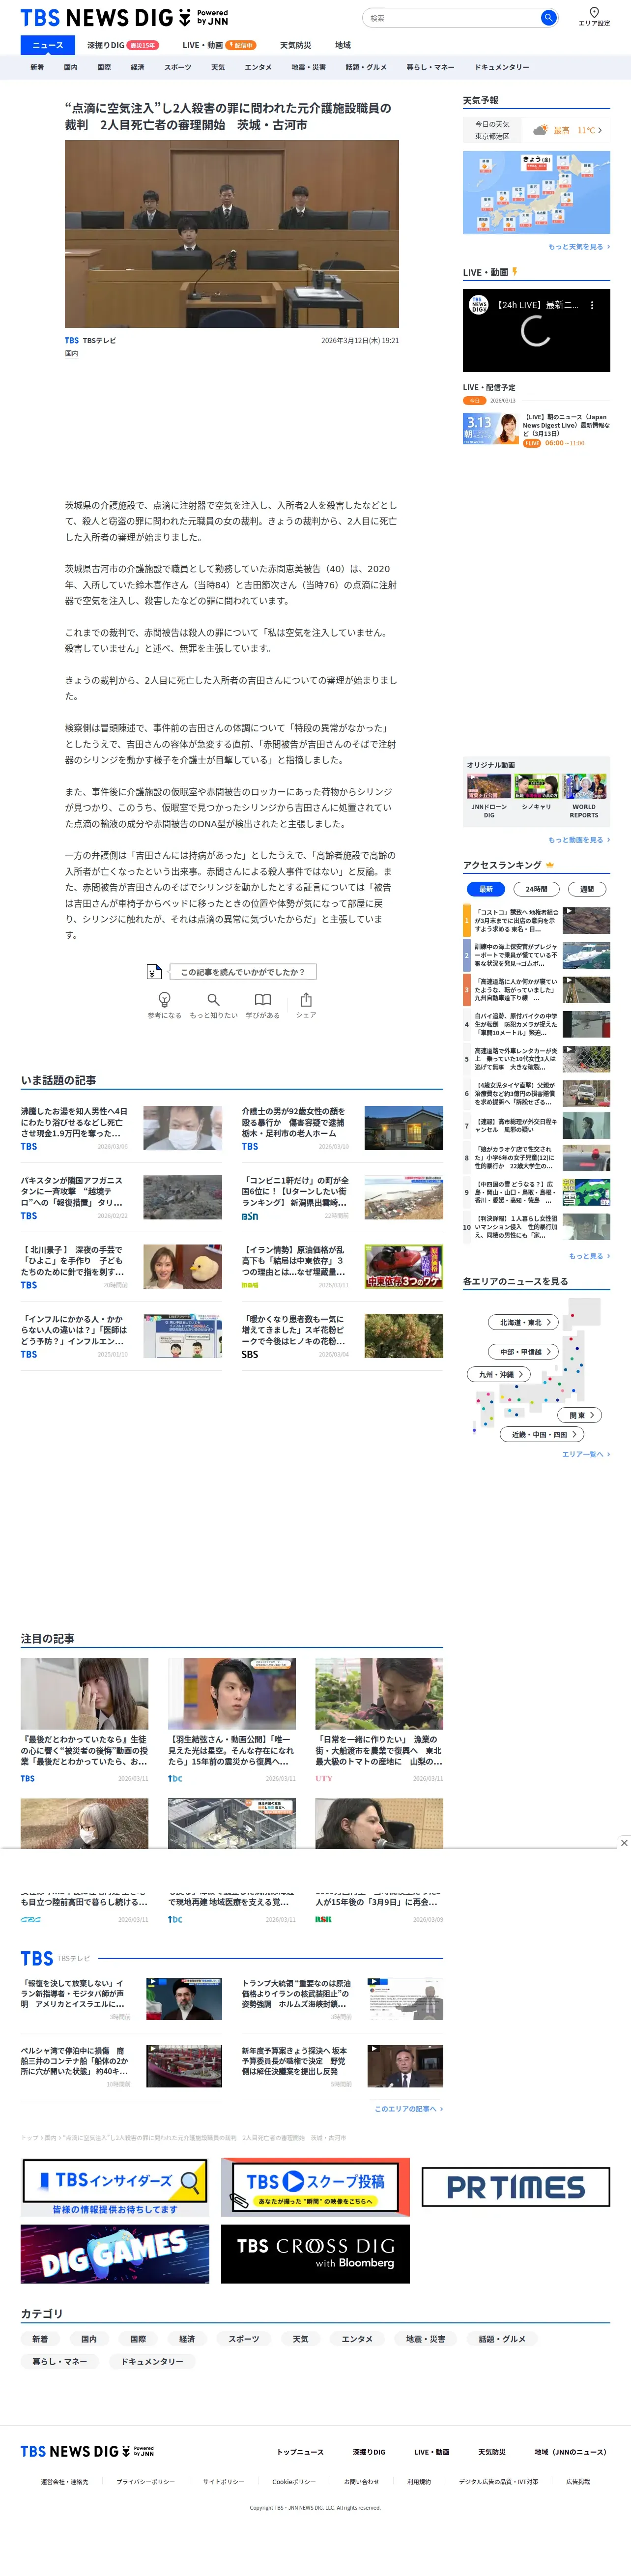Open the JNNドローンDIG video thumbnail
631x2576 pixels.
489,786
